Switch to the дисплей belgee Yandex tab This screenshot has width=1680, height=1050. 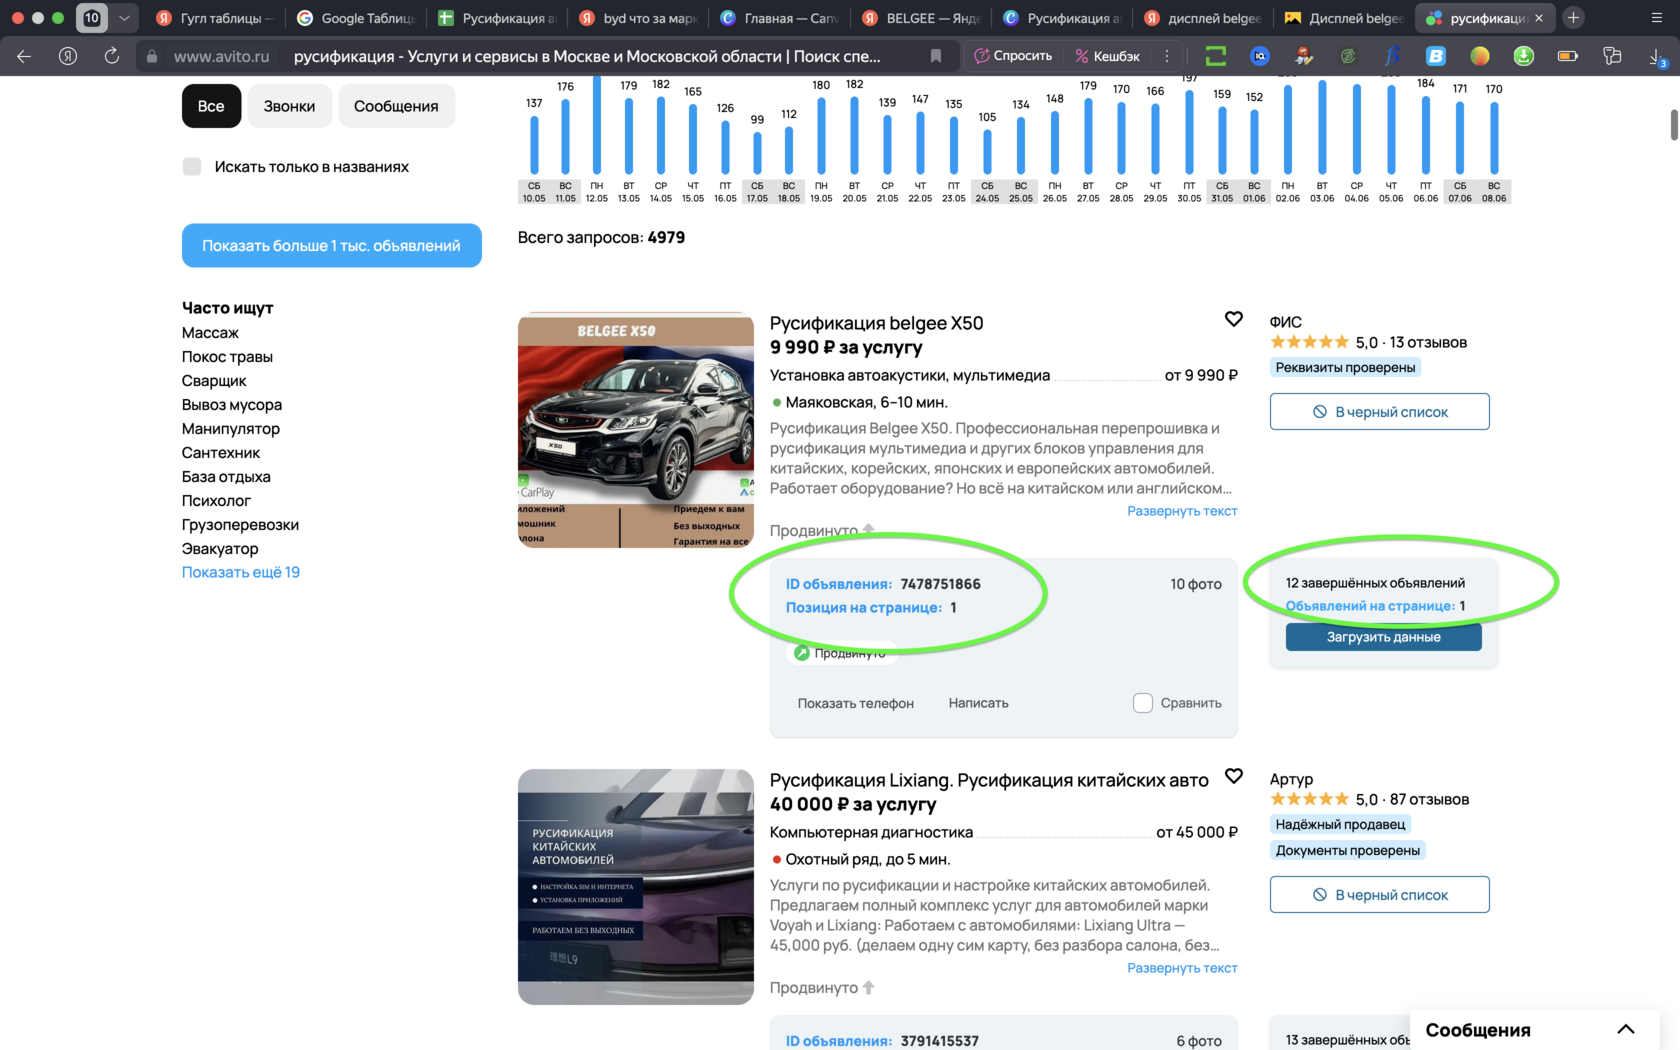(1202, 18)
